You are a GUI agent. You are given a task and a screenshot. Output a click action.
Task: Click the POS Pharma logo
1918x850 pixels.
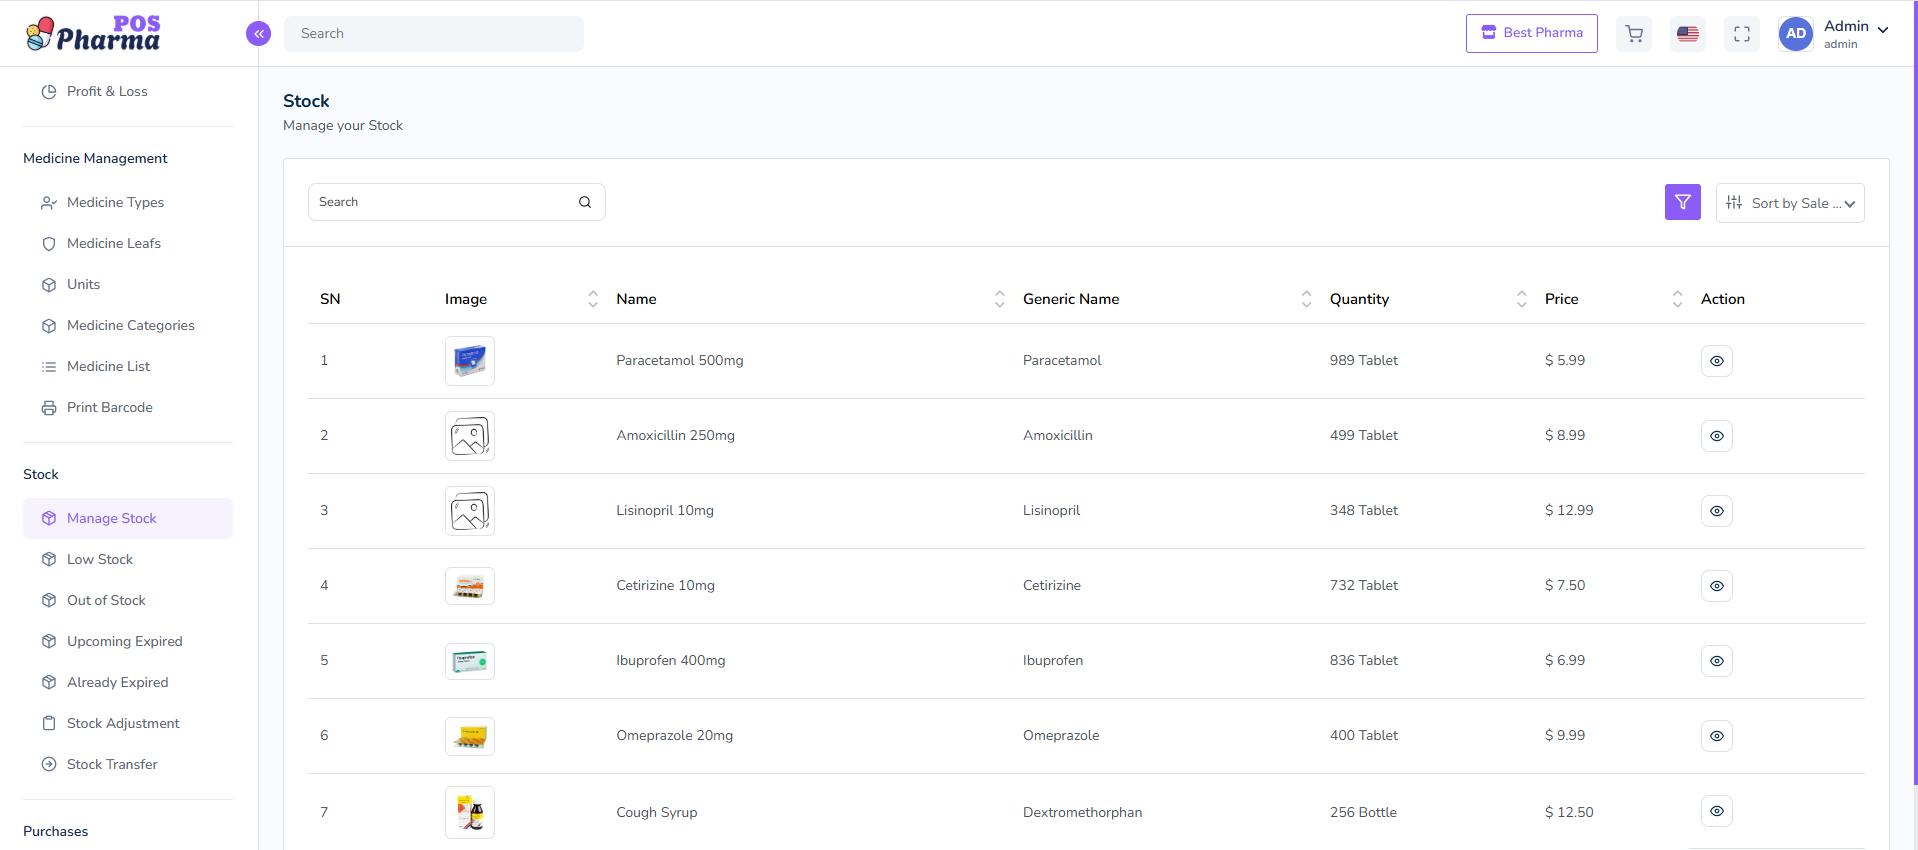click(93, 34)
